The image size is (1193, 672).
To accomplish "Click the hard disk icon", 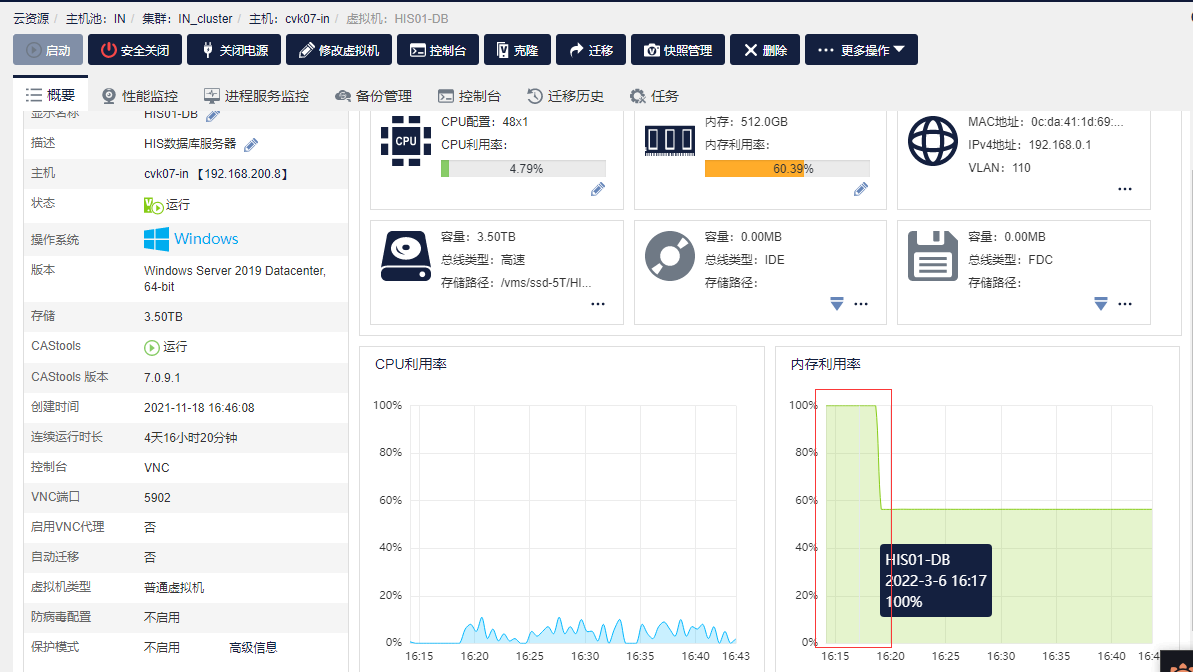I will click(x=406, y=256).
